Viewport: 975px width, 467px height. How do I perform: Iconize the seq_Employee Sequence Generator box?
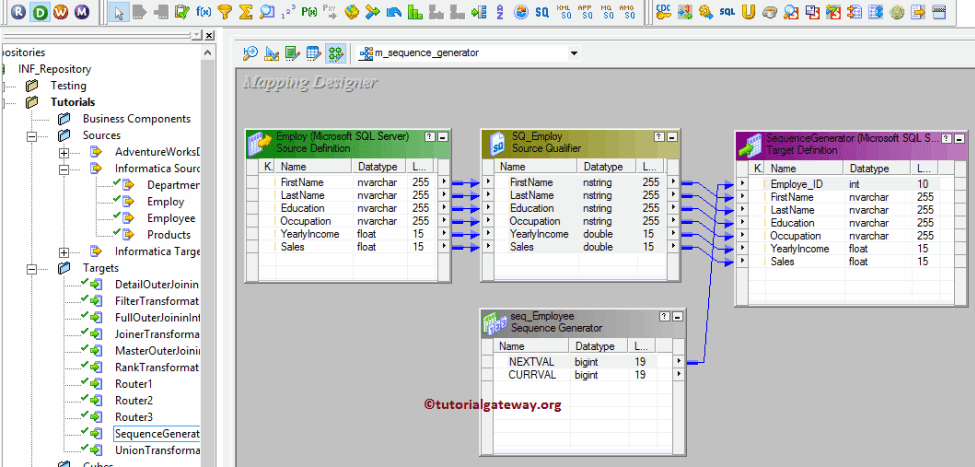coord(677,317)
